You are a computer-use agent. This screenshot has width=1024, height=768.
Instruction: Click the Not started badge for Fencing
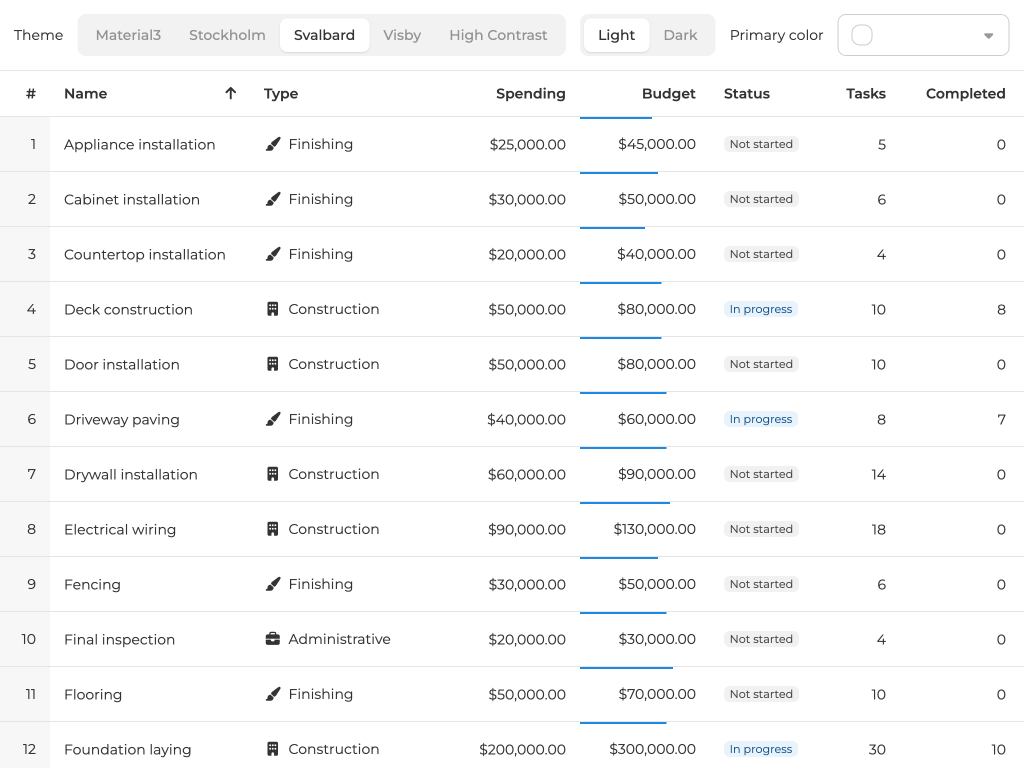[760, 584]
